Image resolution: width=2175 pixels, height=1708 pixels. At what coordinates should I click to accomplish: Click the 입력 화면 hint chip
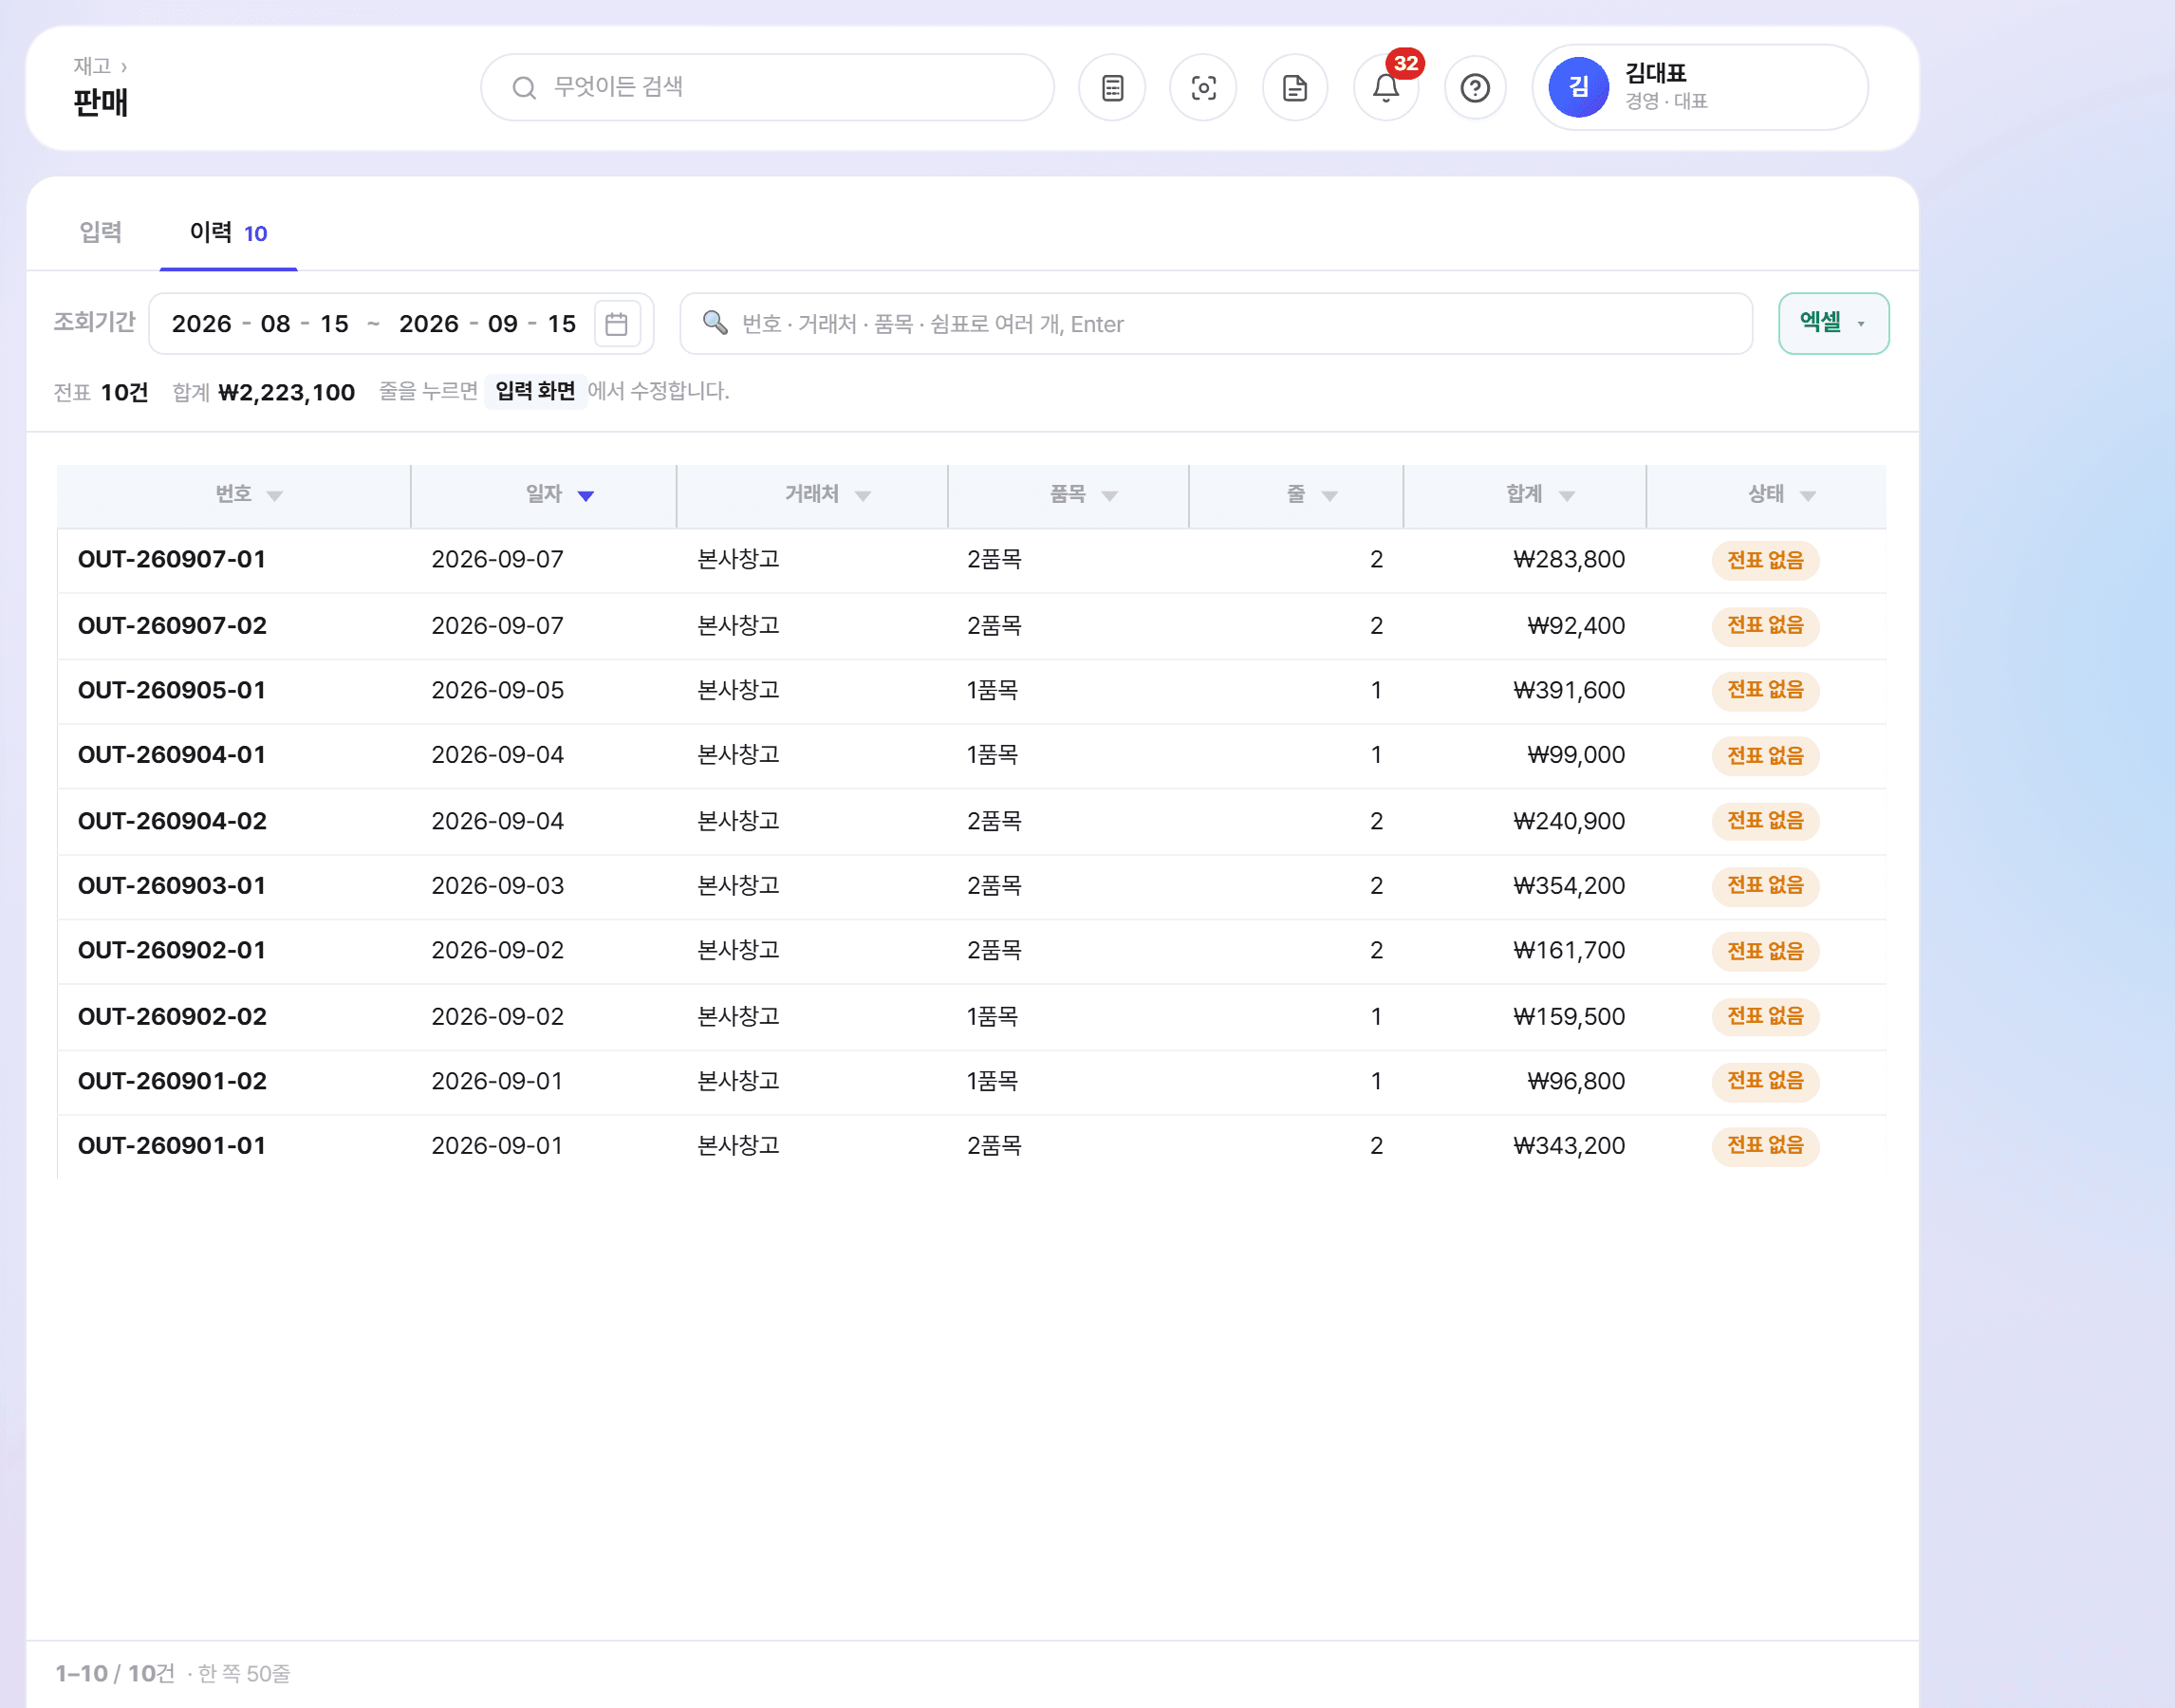click(x=535, y=391)
